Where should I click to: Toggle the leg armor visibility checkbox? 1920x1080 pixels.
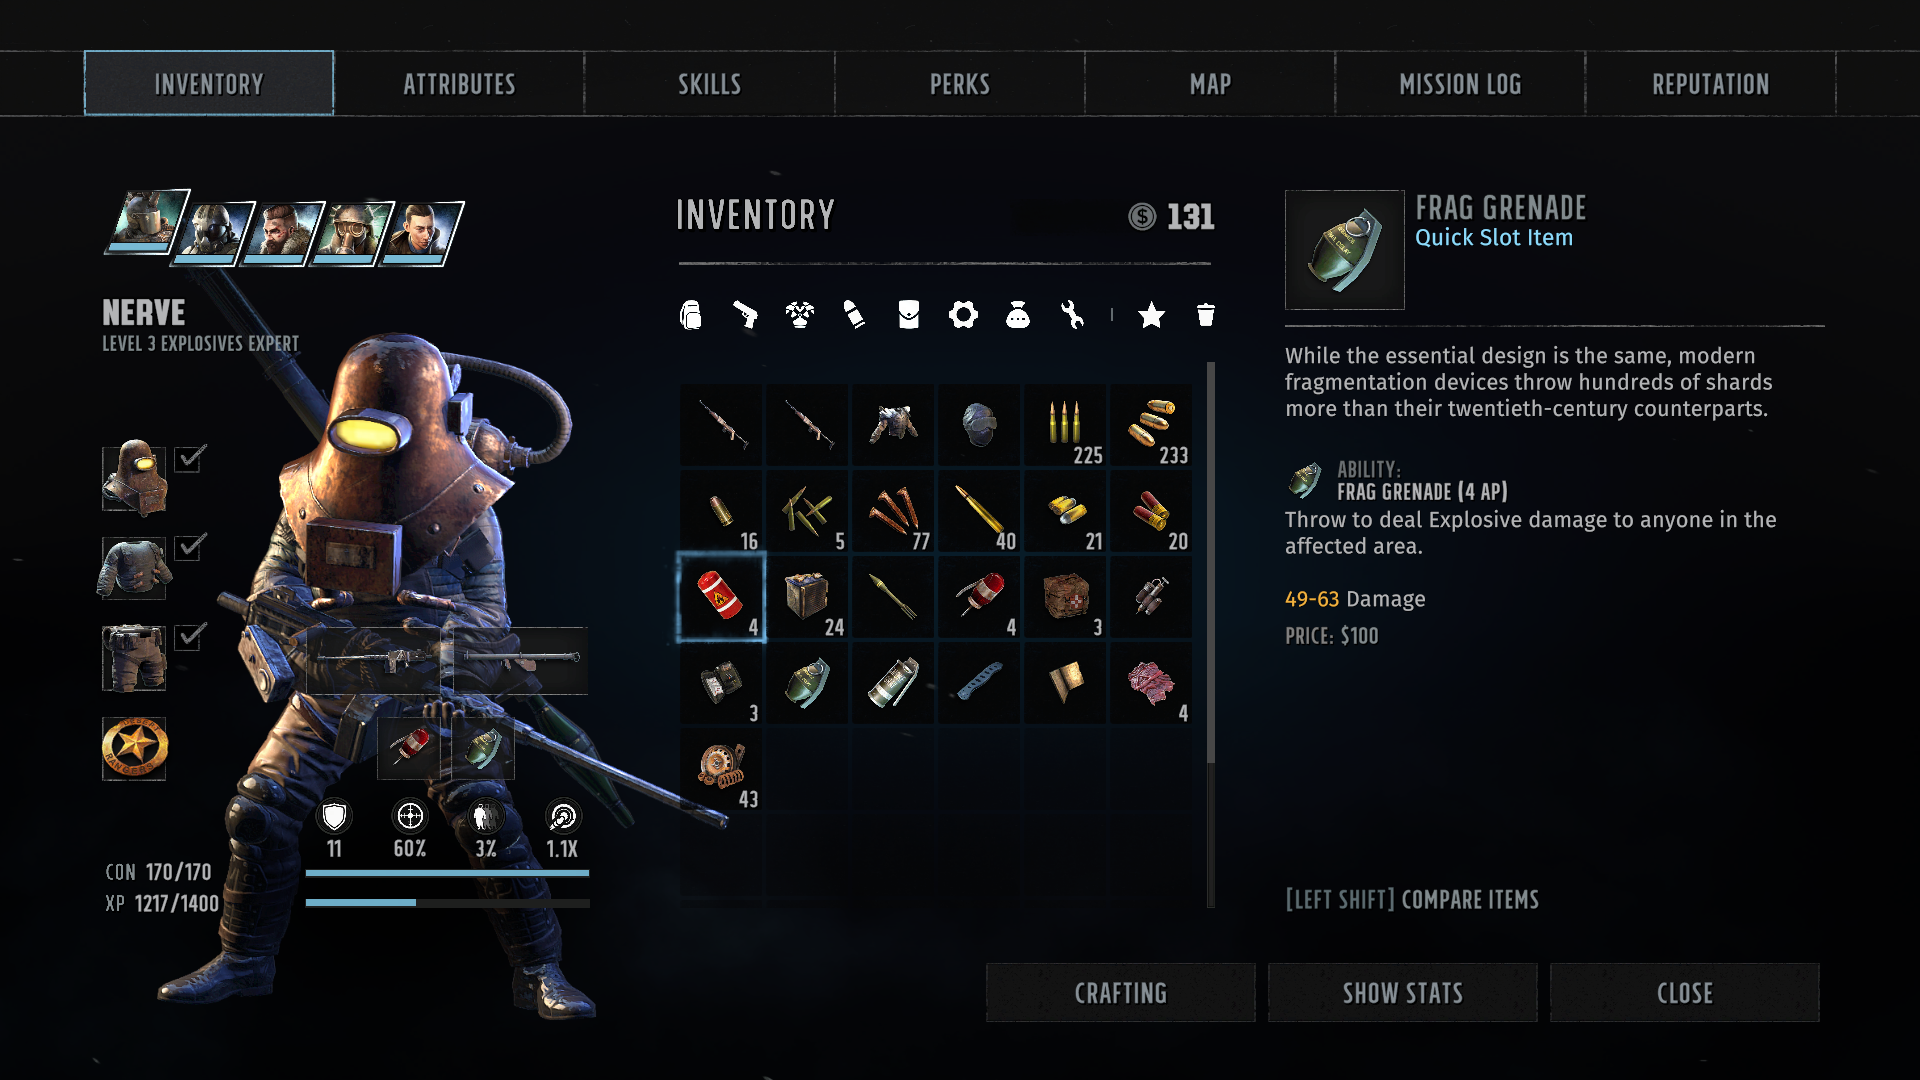(x=190, y=636)
